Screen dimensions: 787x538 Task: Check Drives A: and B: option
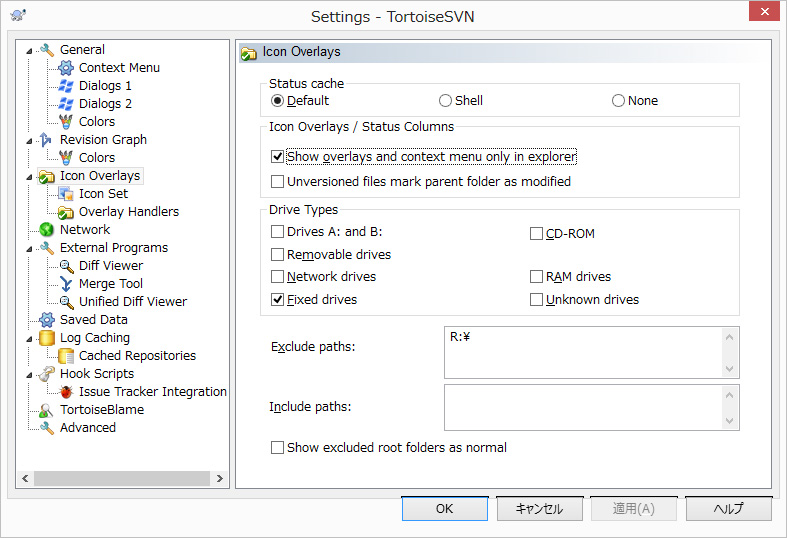[x=278, y=231]
